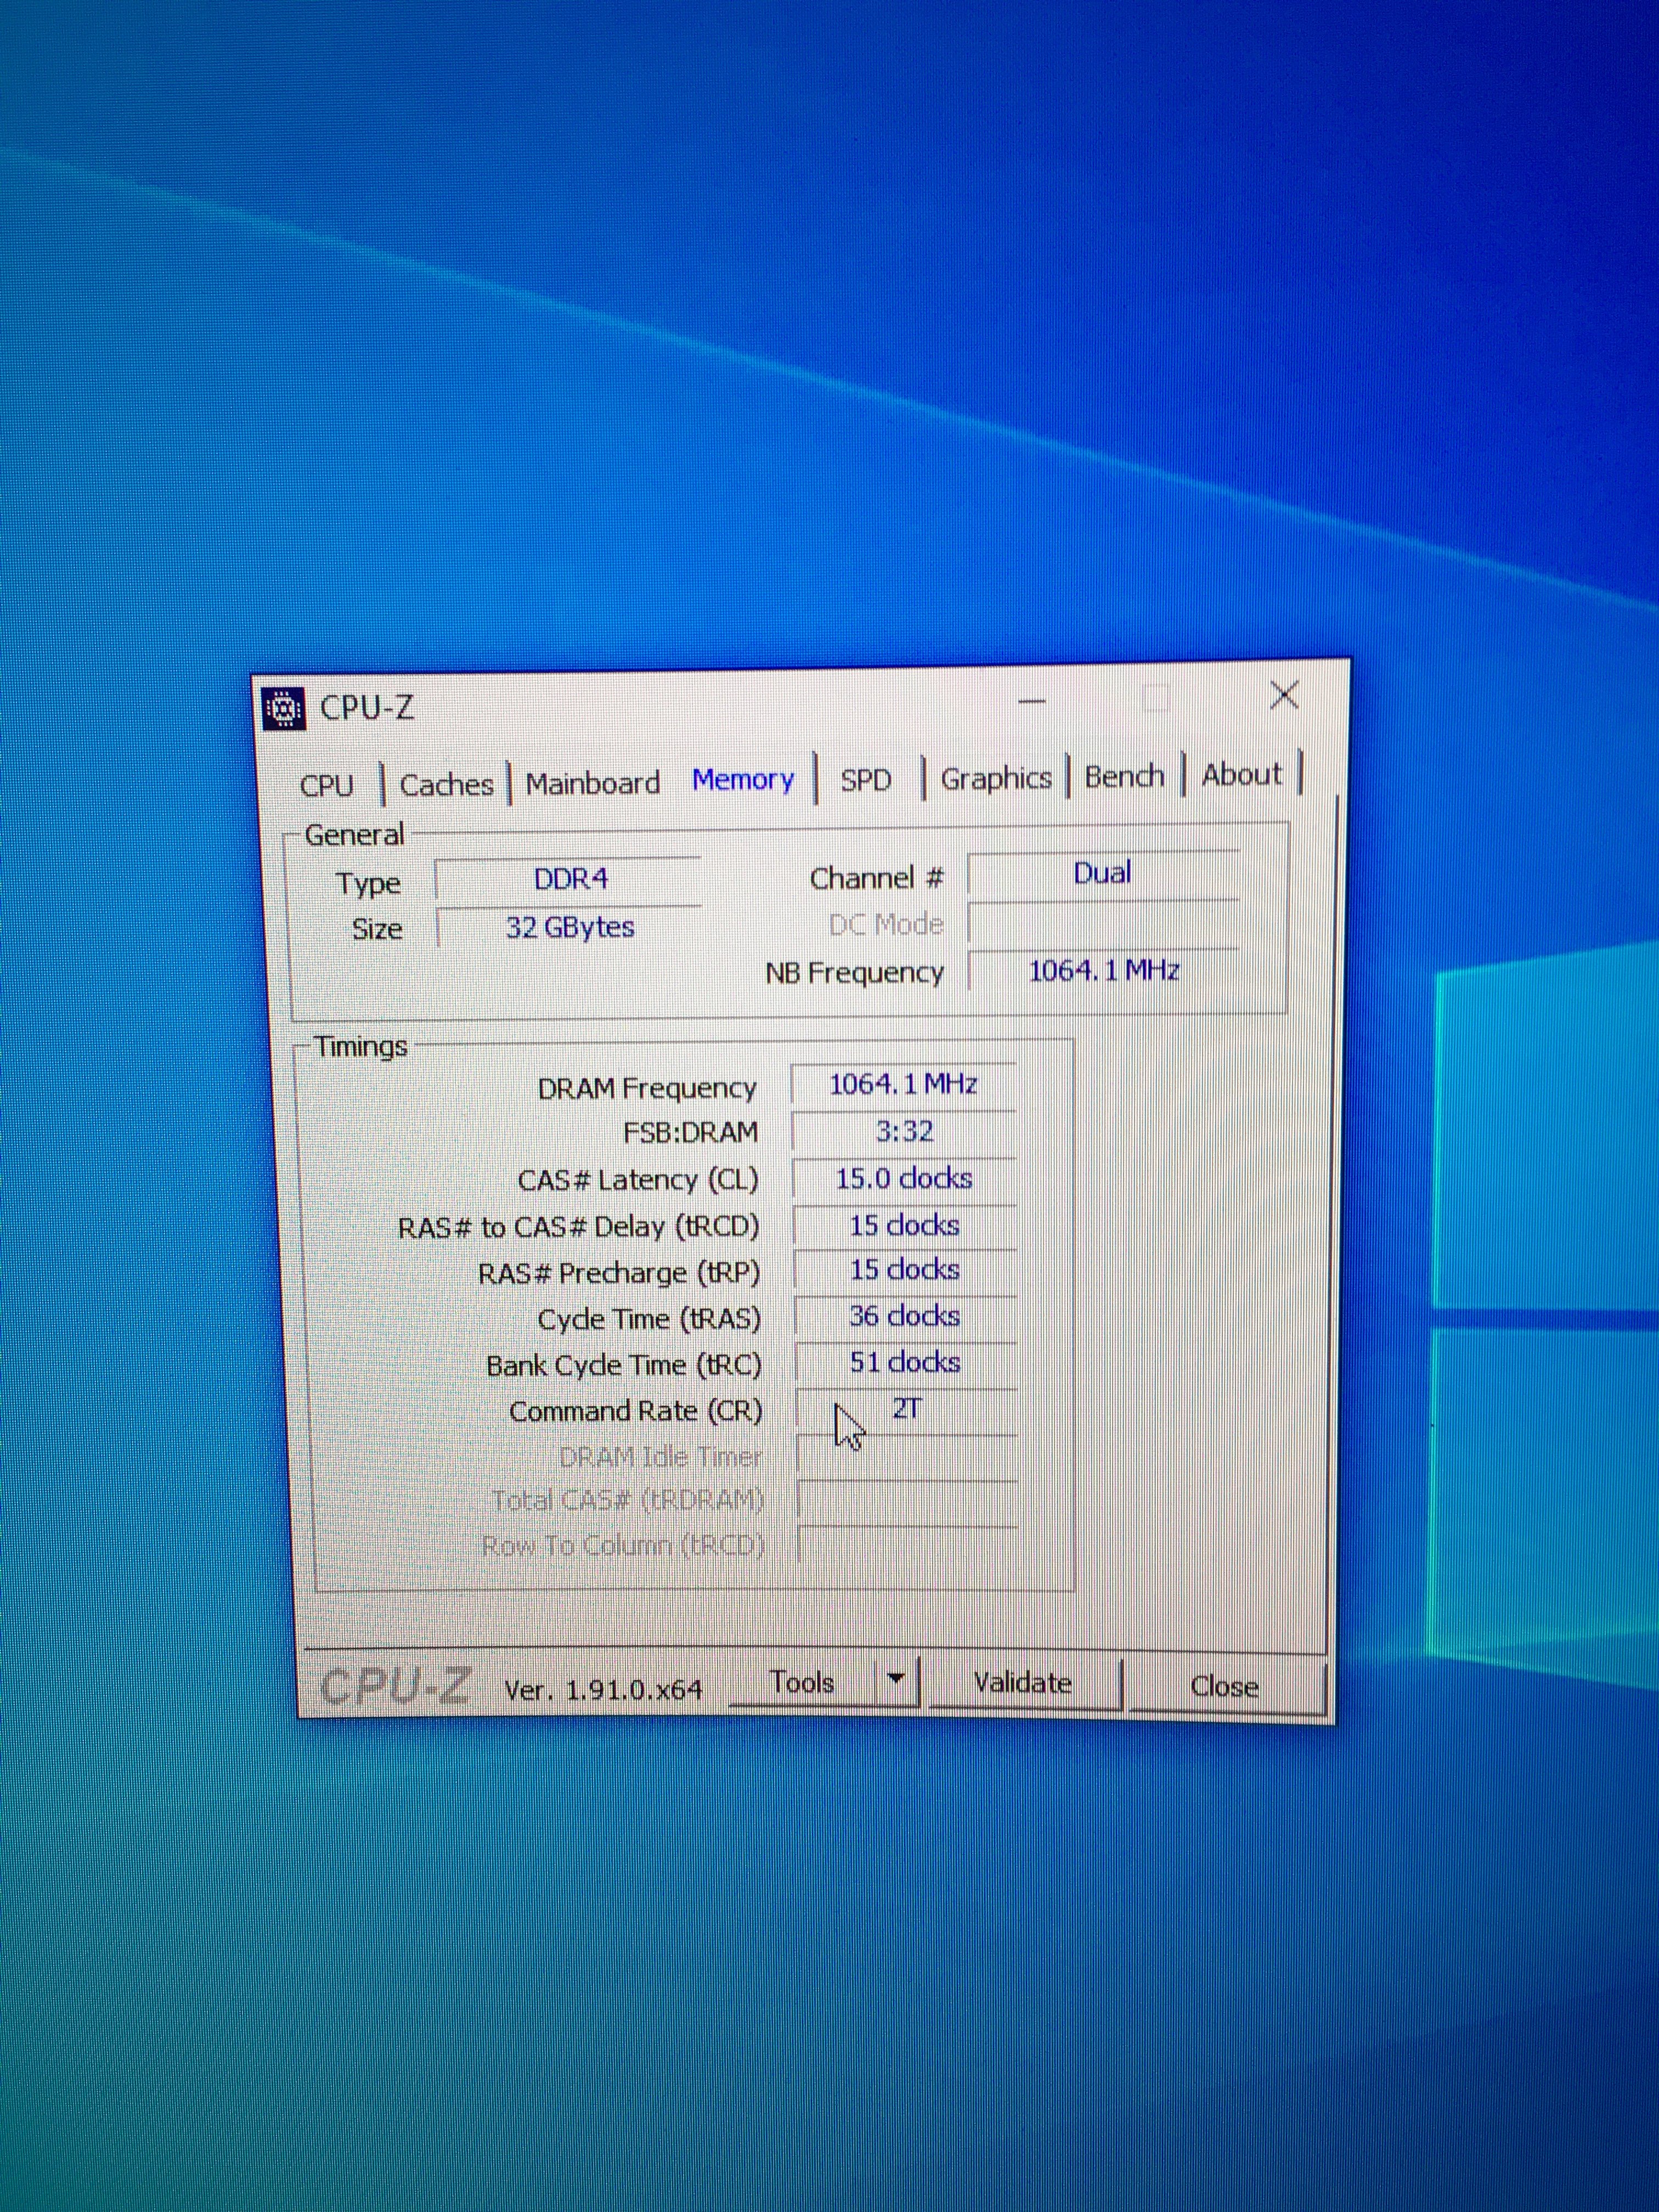The image size is (1659, 2212).
Task: Switch to the CPU tab
Action: 327,785
